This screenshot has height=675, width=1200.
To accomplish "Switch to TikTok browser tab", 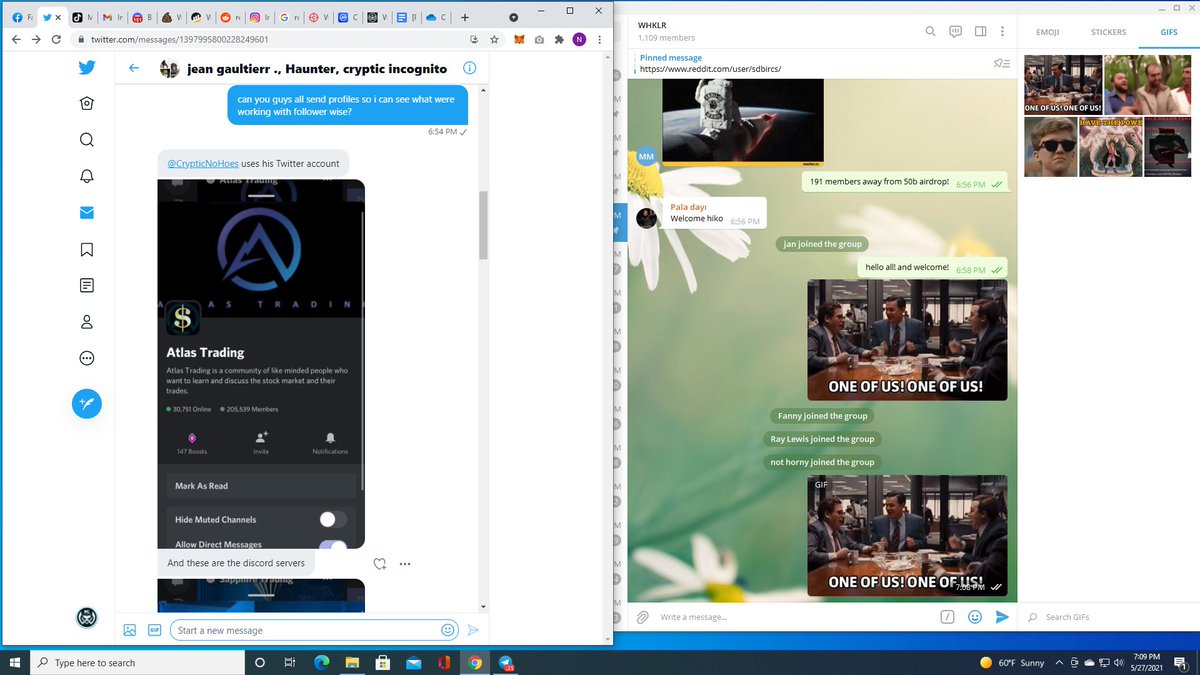I will pyautogui.click(x=83, y=17).
